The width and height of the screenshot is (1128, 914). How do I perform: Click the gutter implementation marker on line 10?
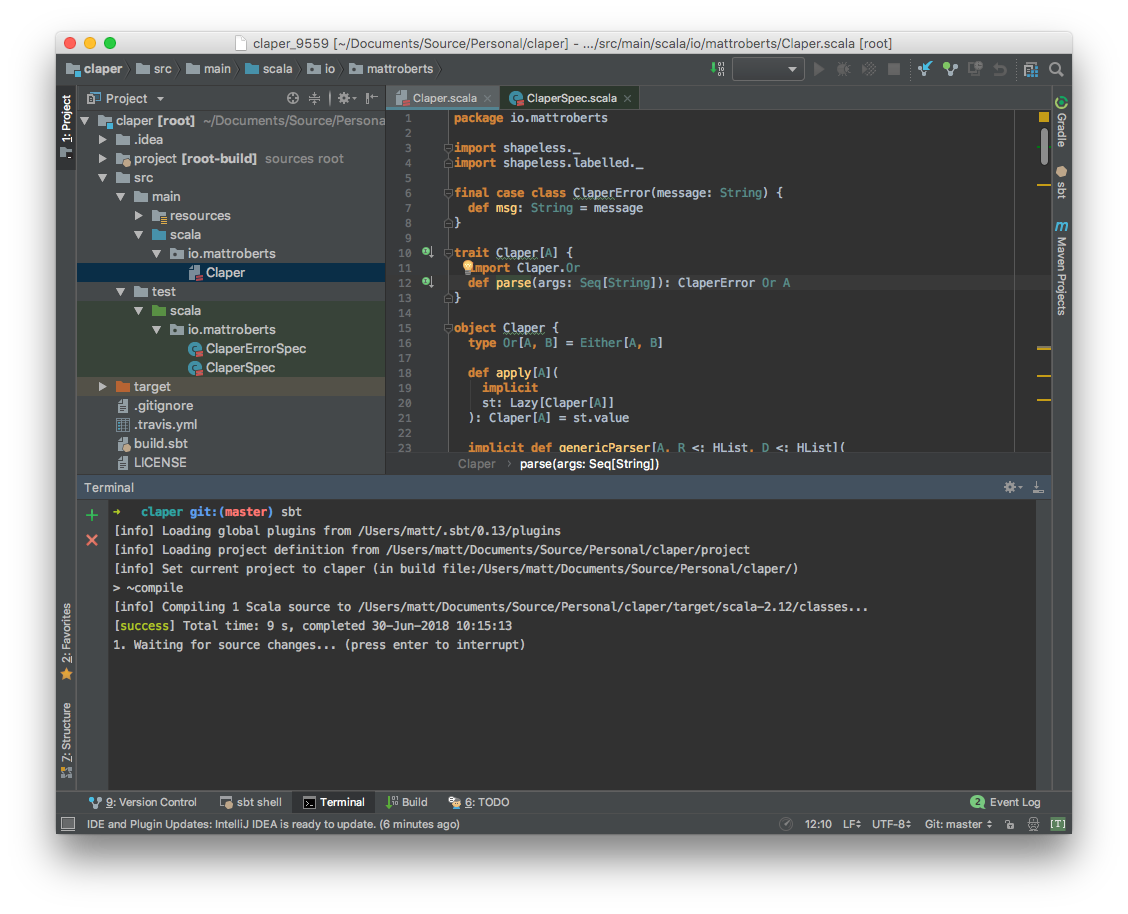pos(427,252)
